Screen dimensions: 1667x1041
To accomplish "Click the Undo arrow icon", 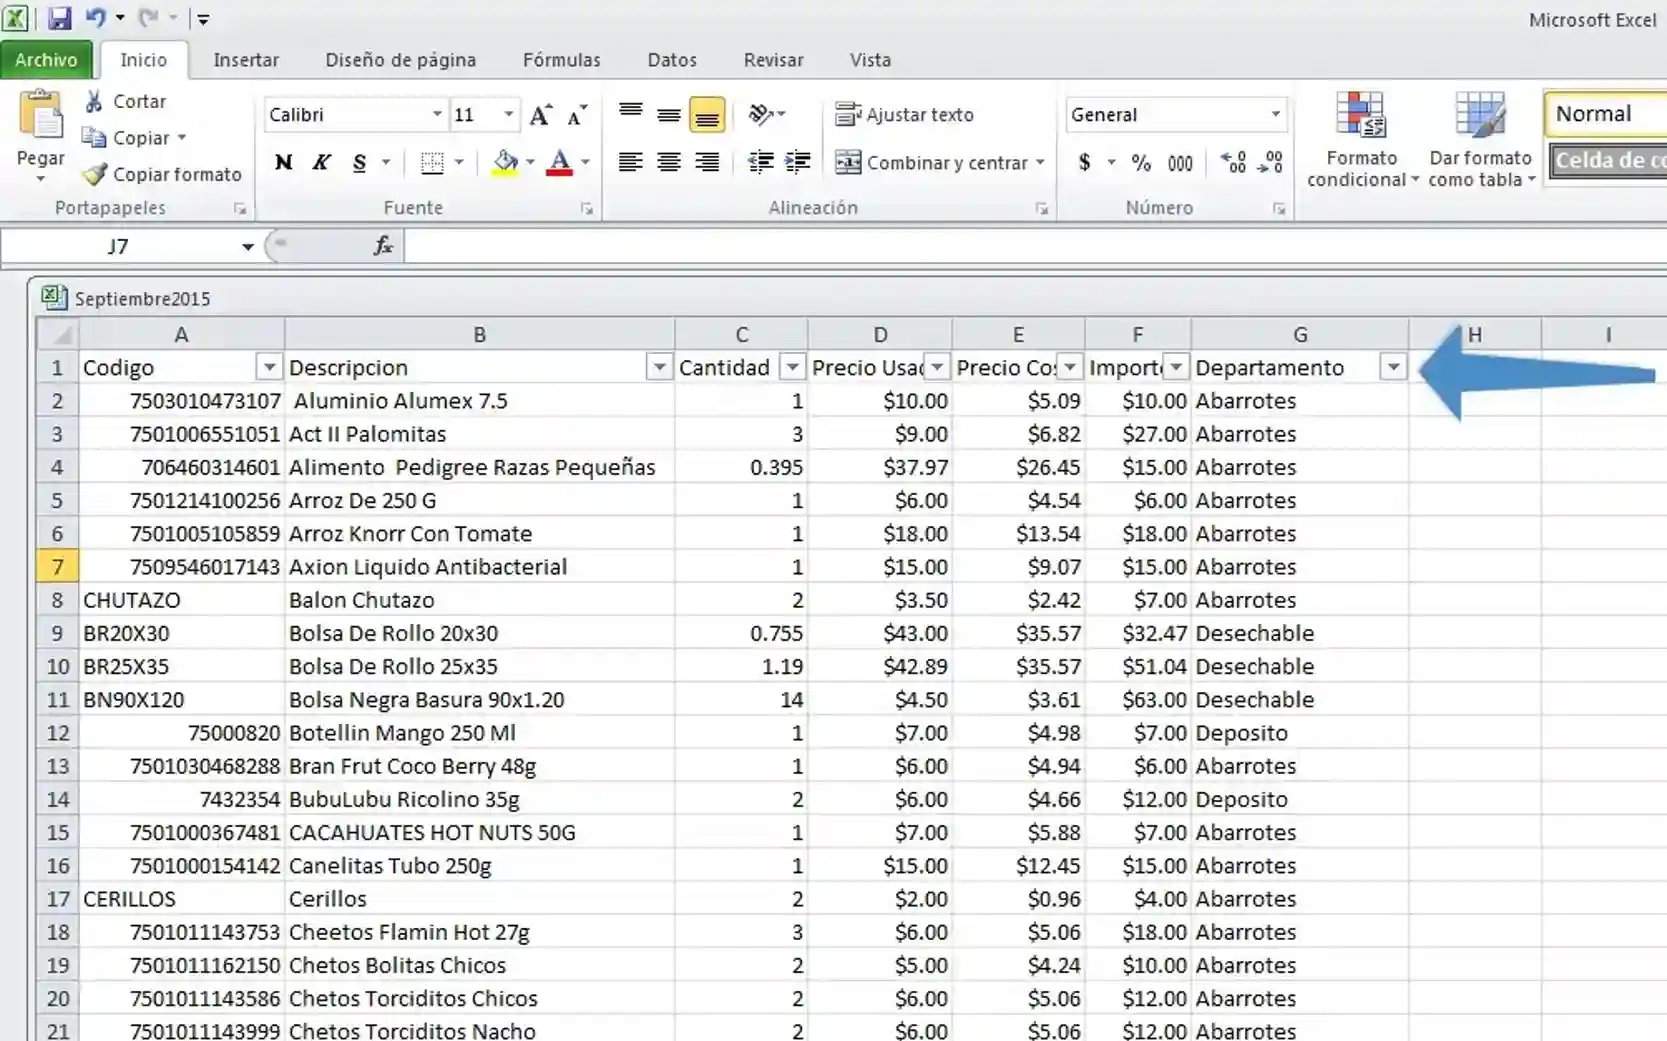I will tap(95, 18).
